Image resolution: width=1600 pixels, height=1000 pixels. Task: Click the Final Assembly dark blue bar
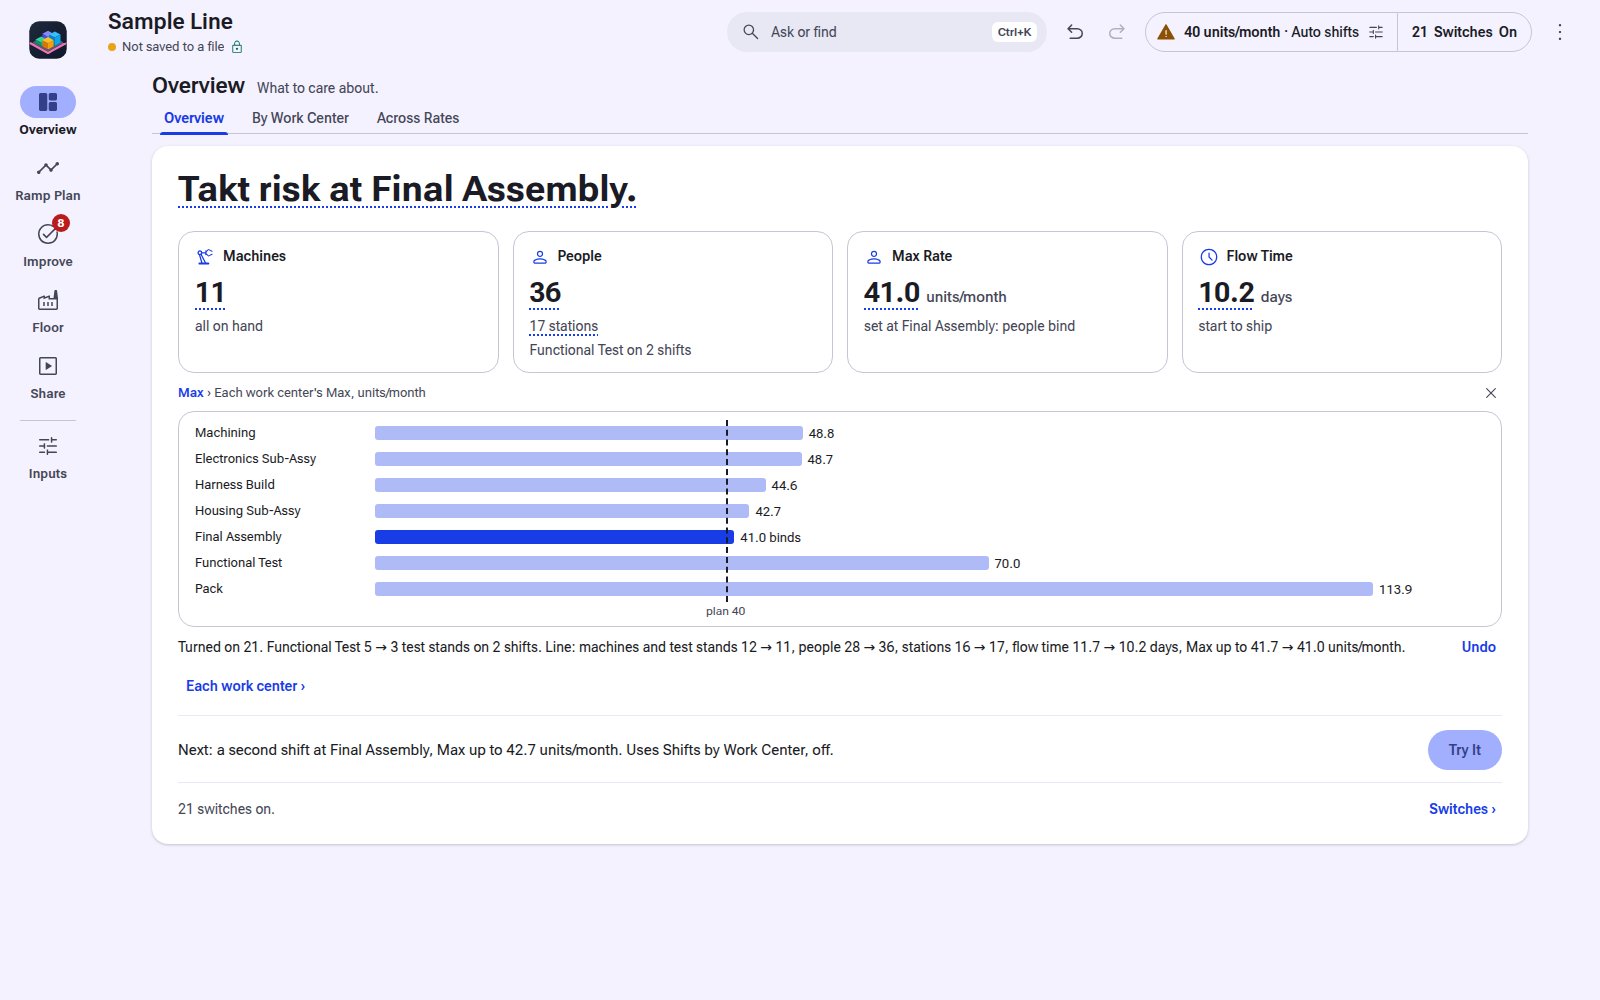coord(554,537)
